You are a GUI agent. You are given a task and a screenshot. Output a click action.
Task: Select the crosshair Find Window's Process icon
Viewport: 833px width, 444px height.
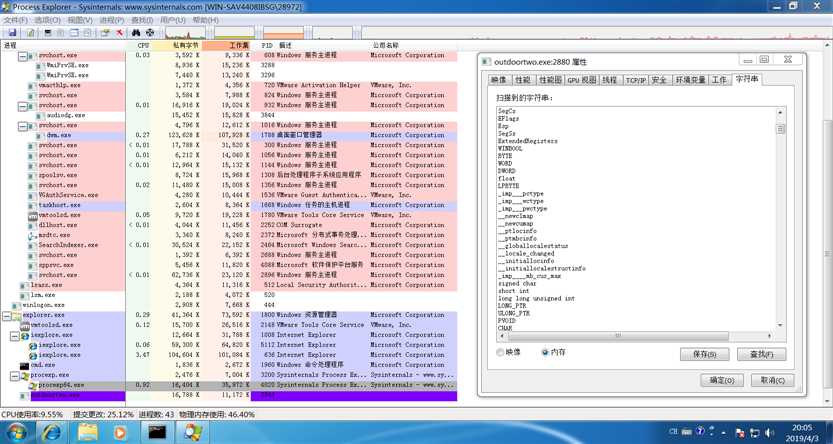(150, 33)
